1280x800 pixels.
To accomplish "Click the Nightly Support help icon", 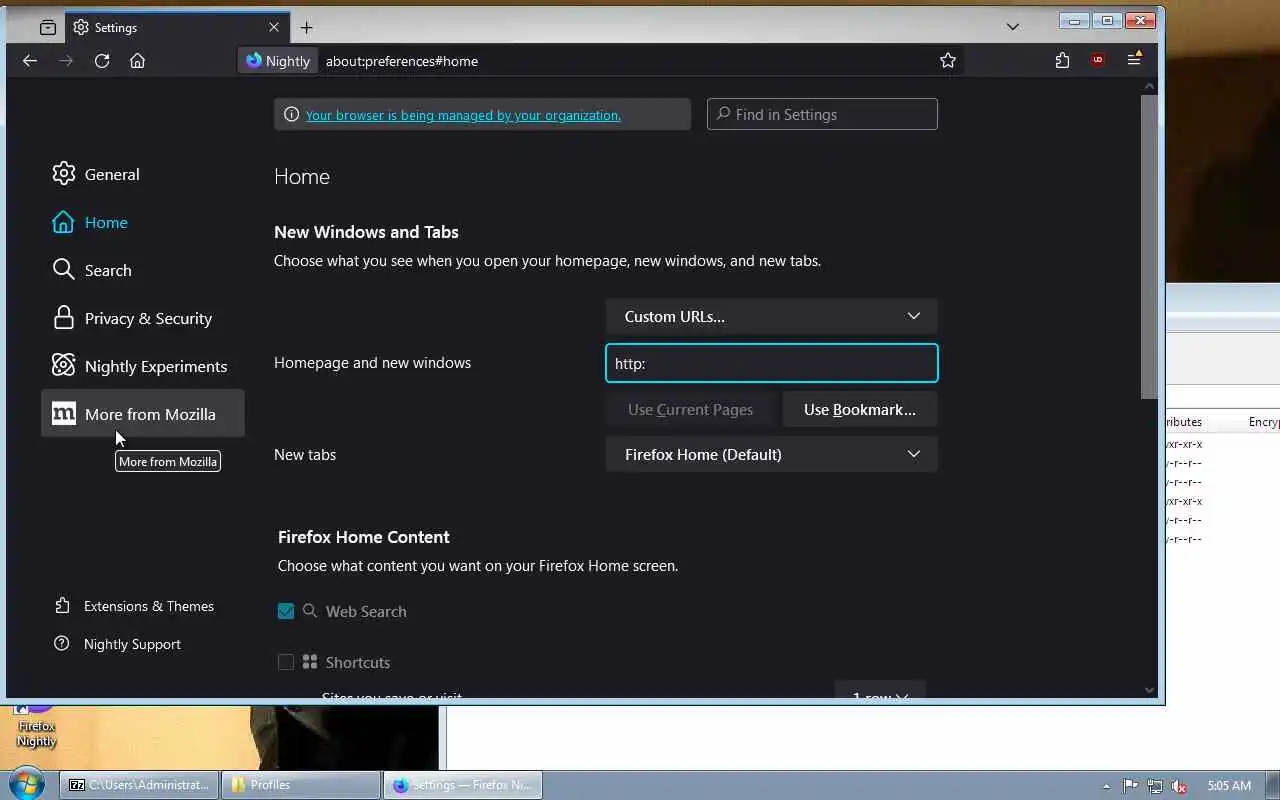I will pyautogui.click(x=62, y=644).
